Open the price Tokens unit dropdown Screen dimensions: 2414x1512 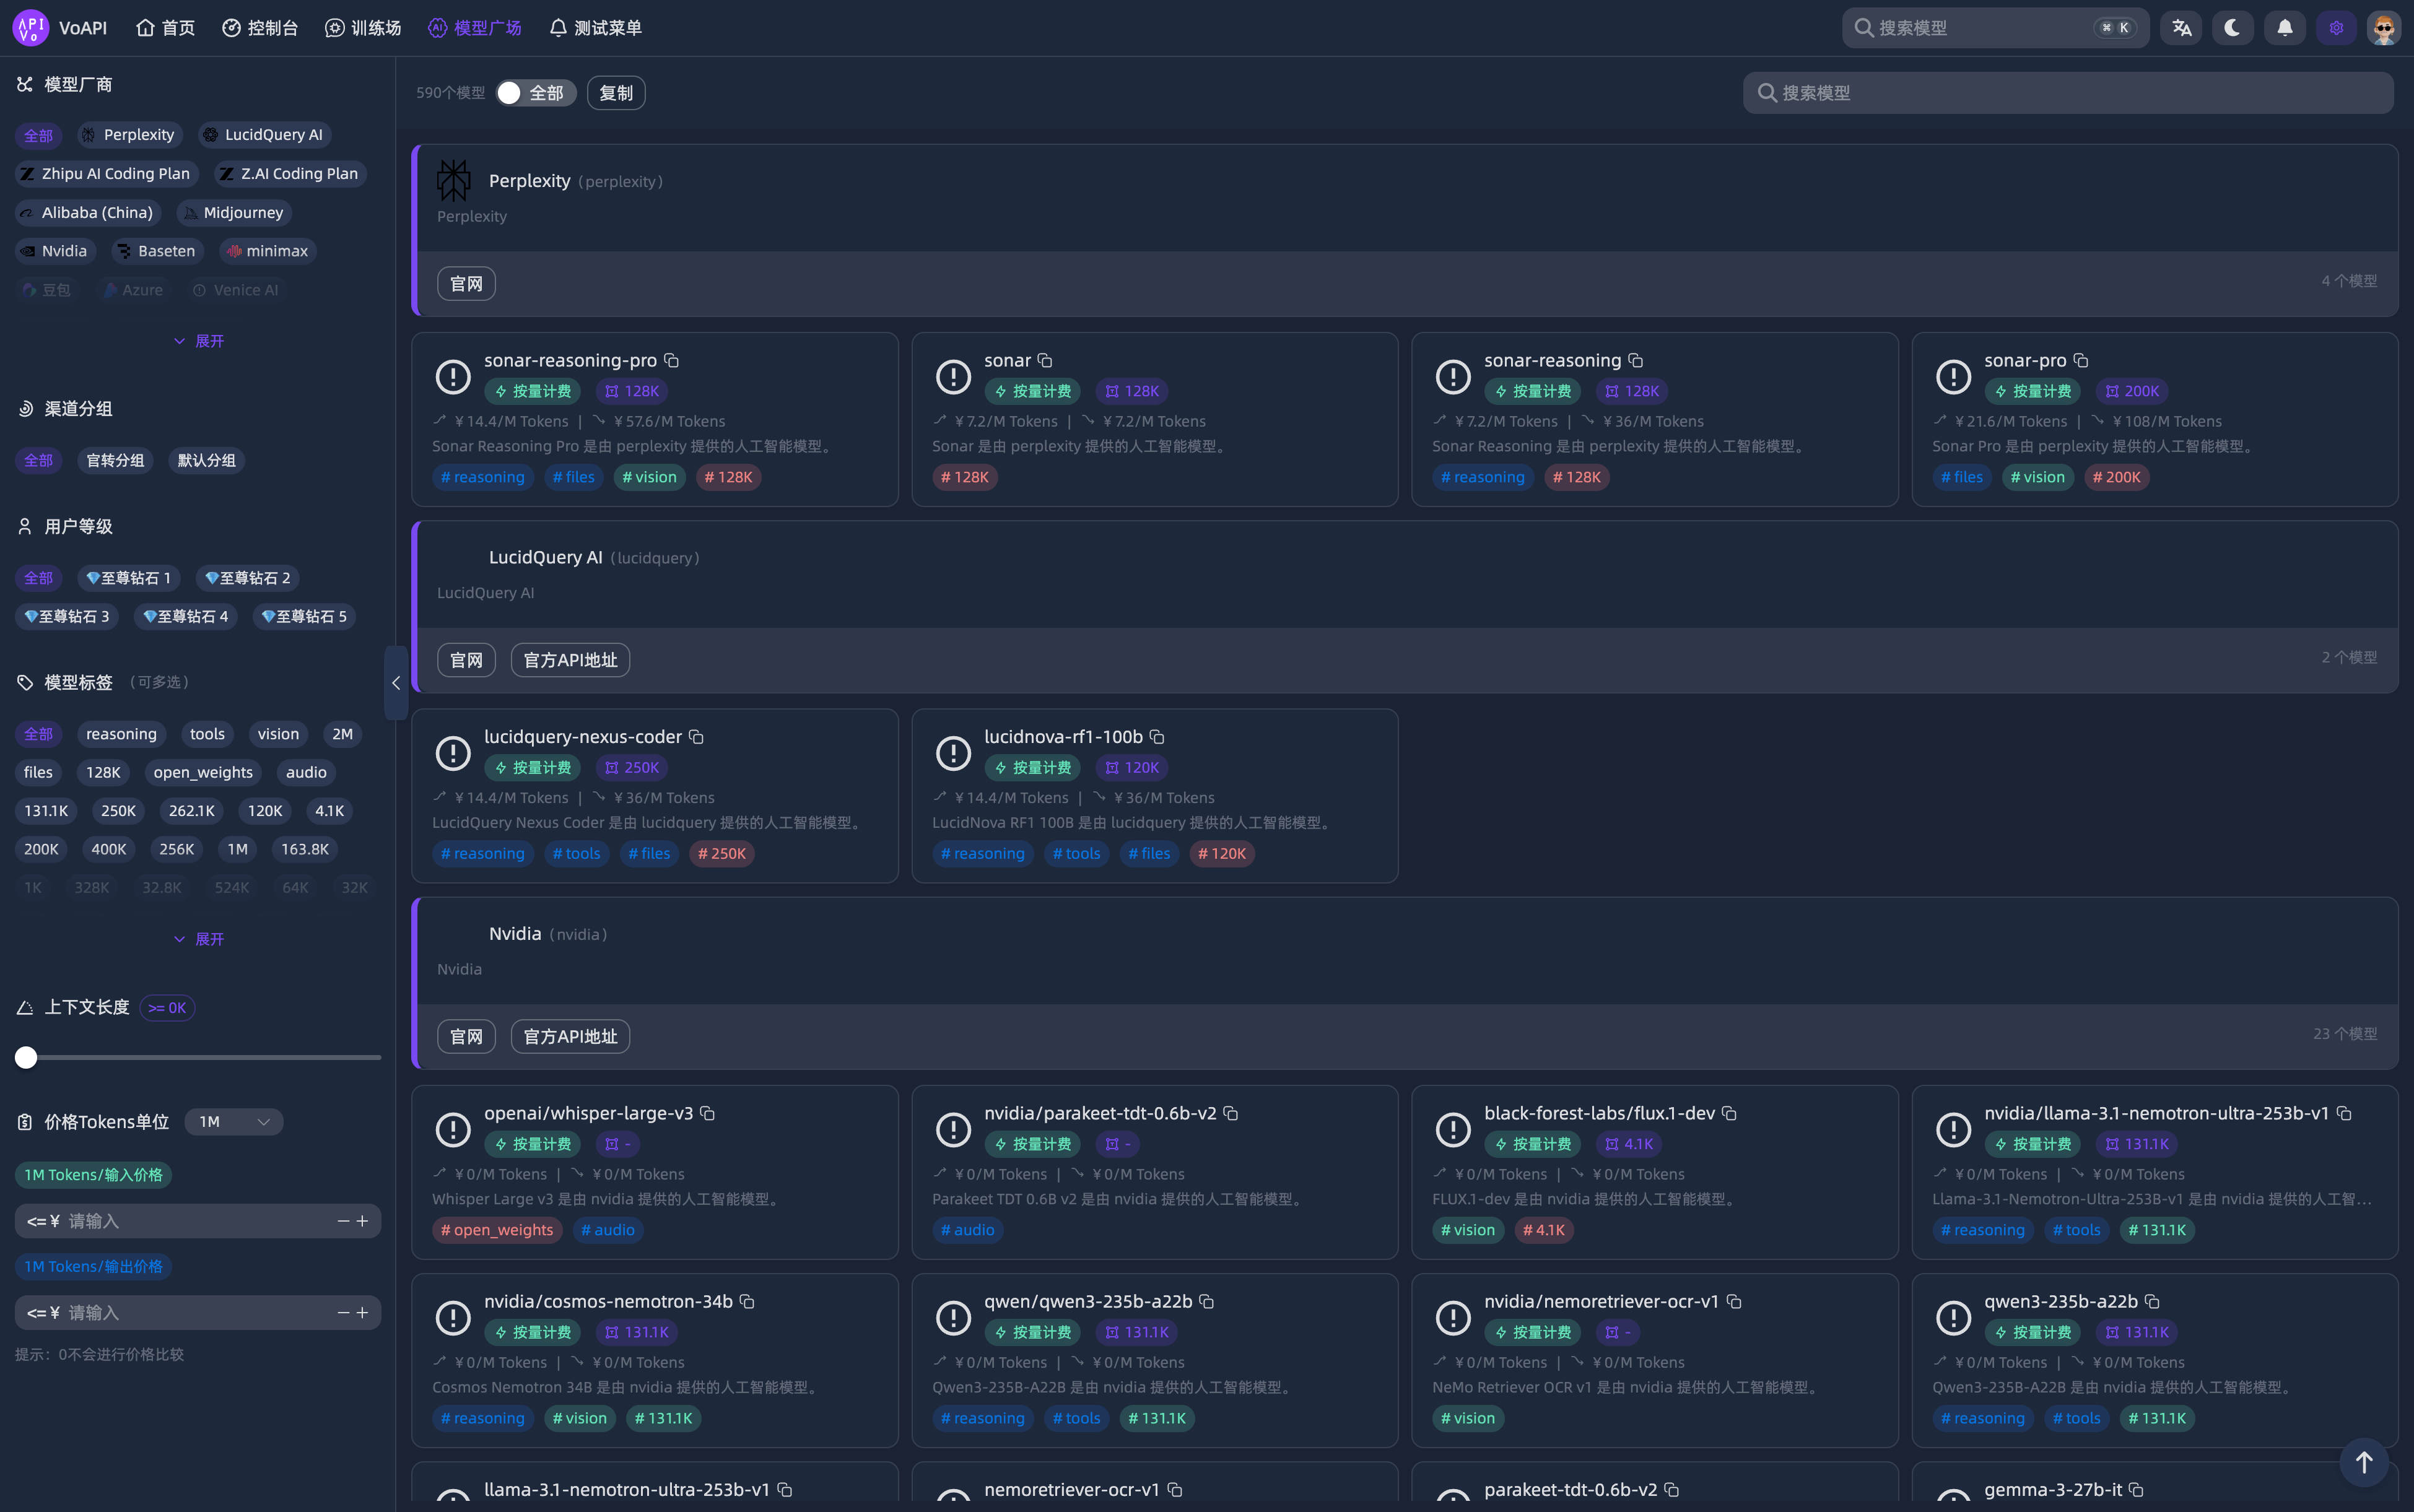point(234,1122)
